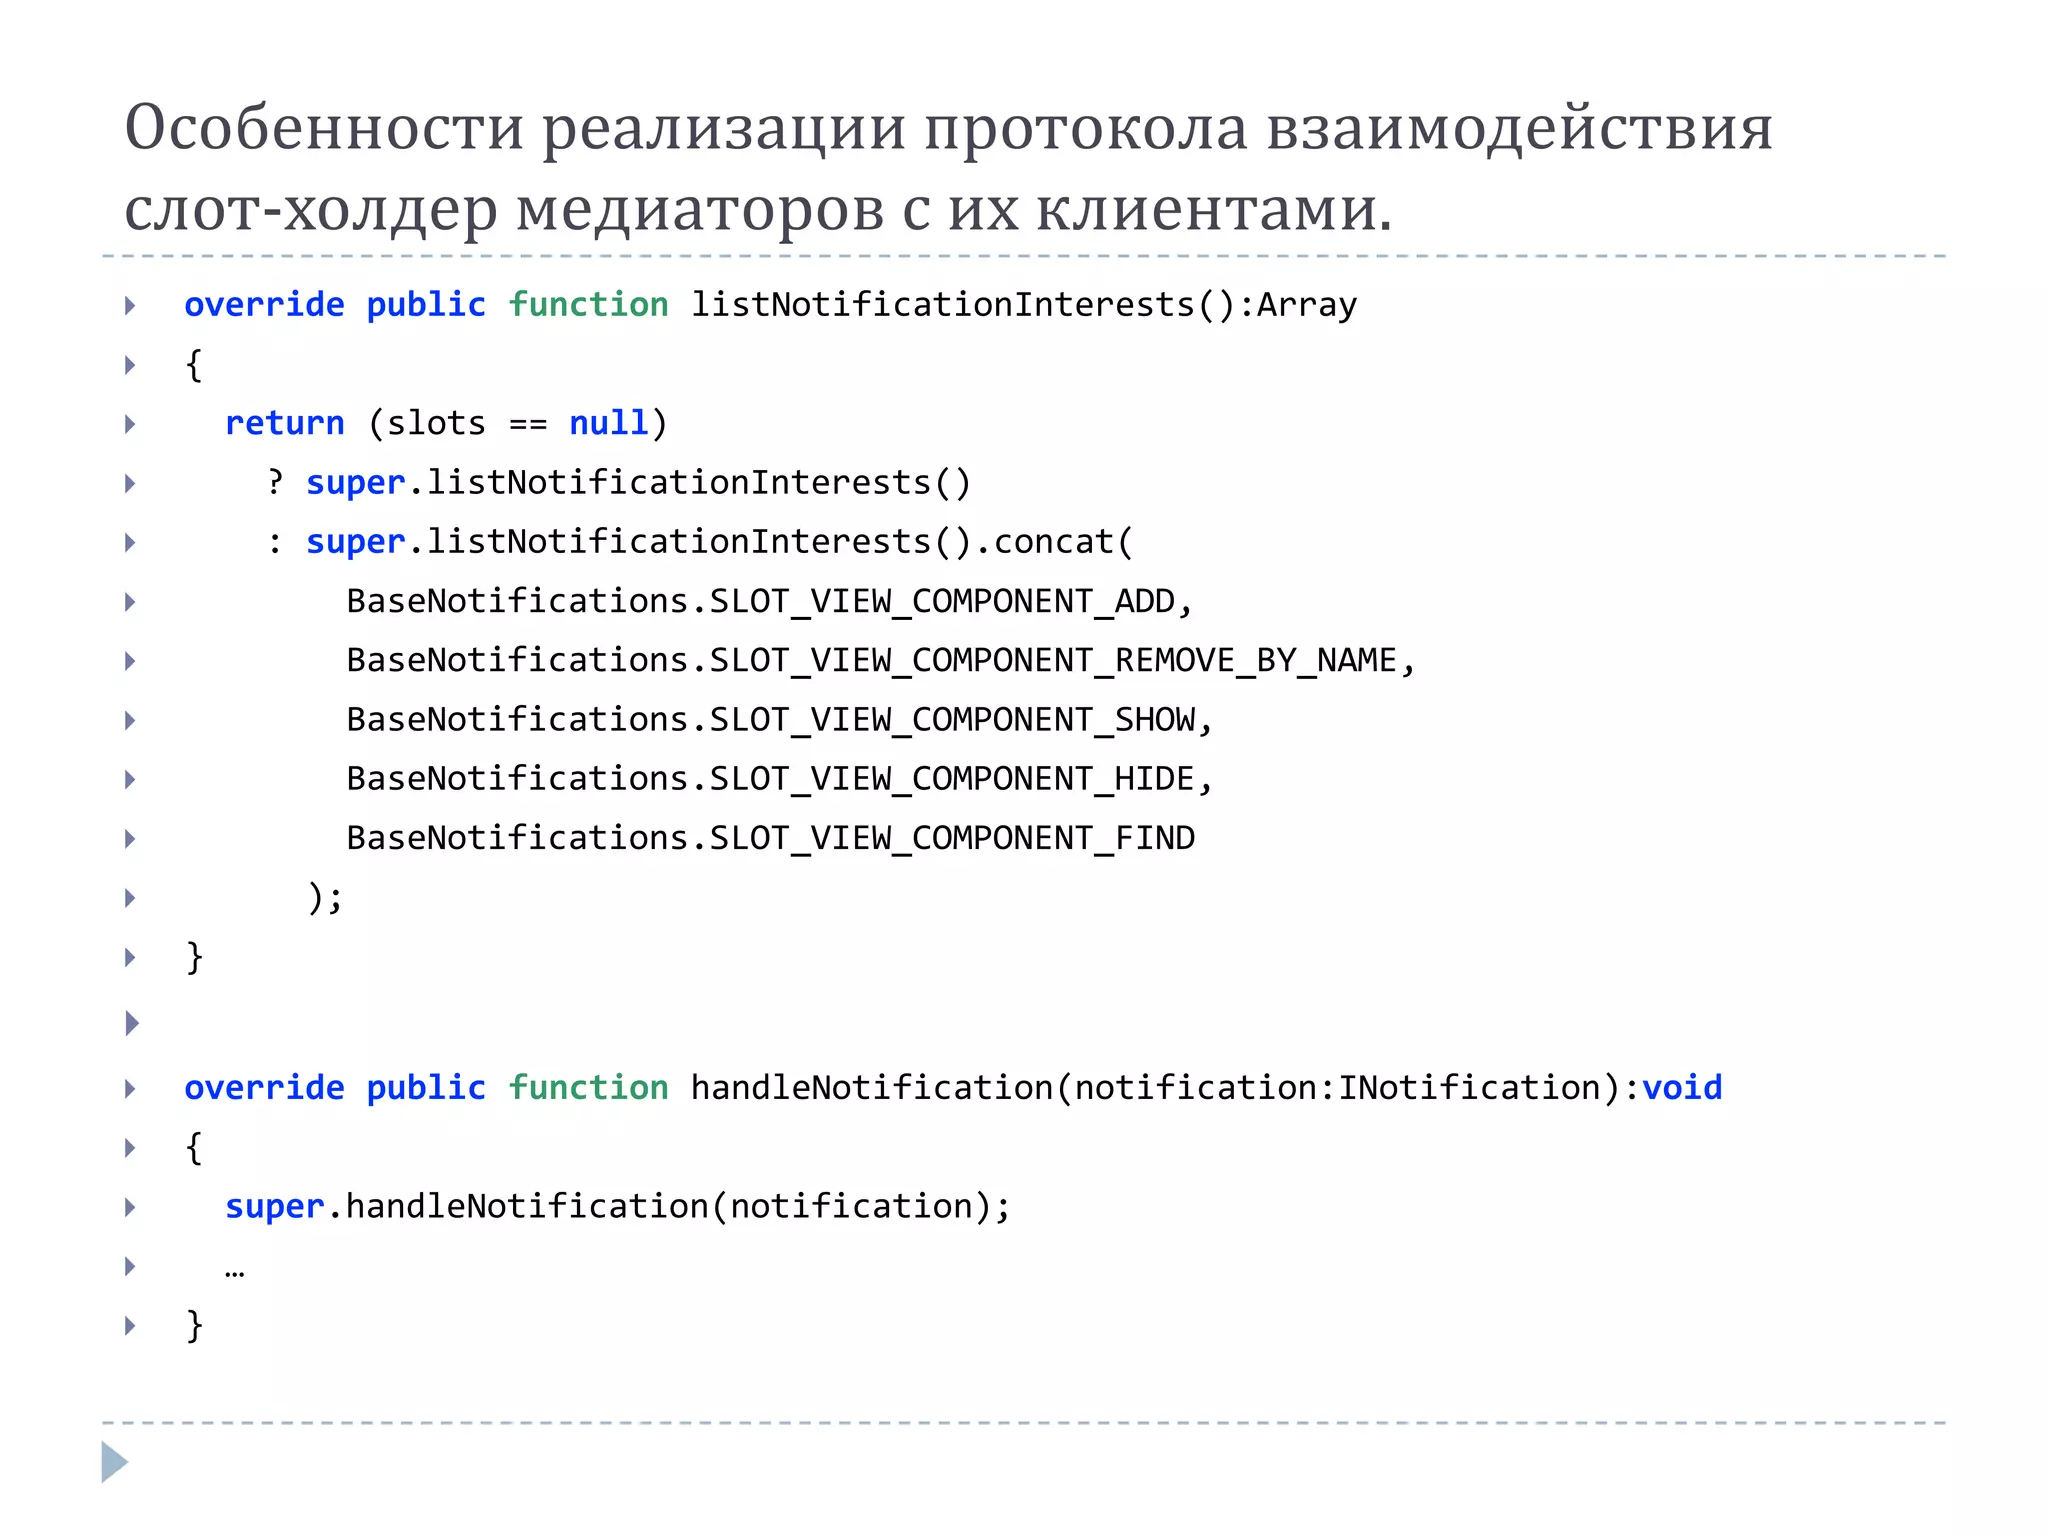This screenshot has width=2048, height=1536.
Task: Click '.concat(' at the end of the super call
Action: (1053, 542)
